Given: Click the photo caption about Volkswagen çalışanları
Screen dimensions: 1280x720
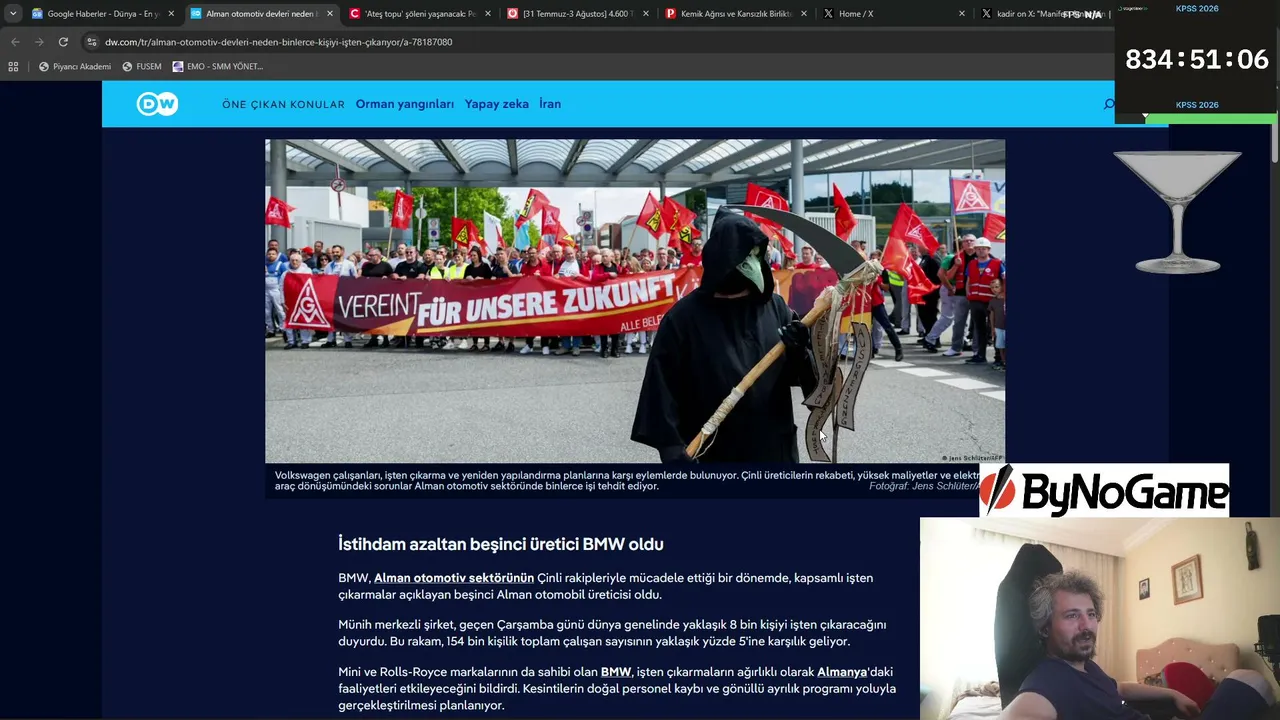Looking at the screenshot, I should 627,481.
